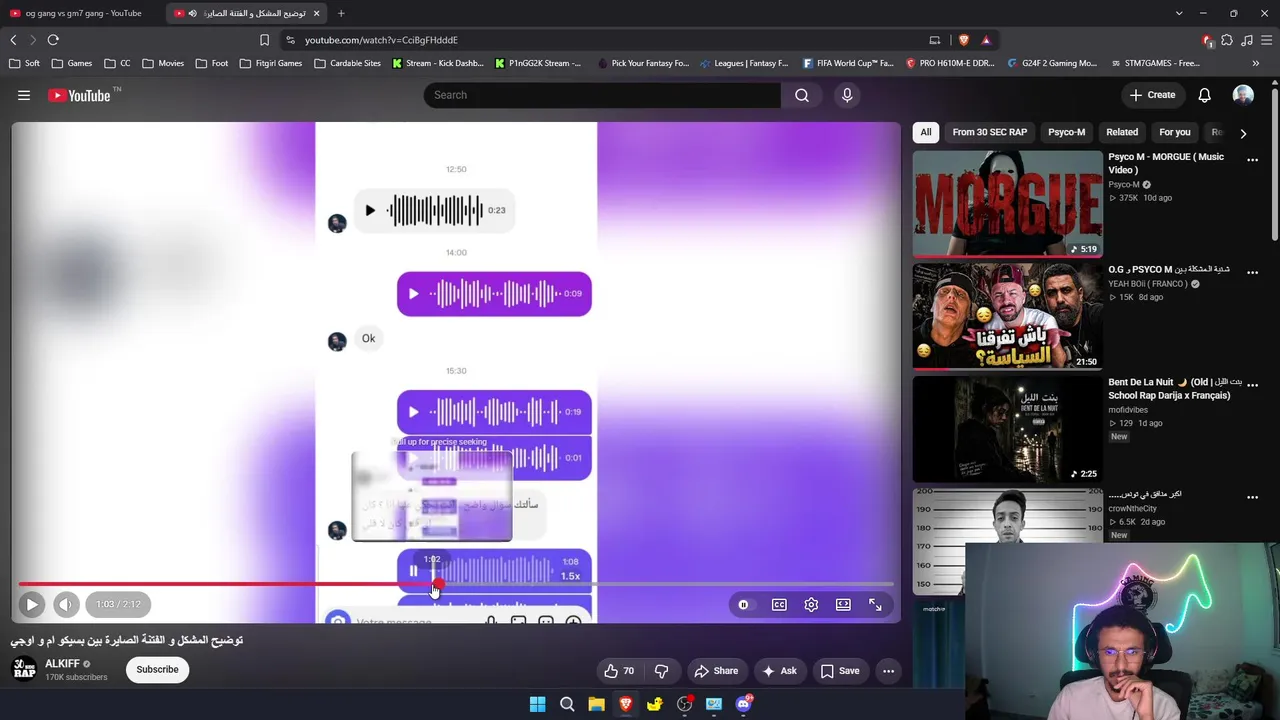Screen dimensions: 1280x720
Task: Open Brave Rewards triangle icon
Action: [x=986, y=40]
